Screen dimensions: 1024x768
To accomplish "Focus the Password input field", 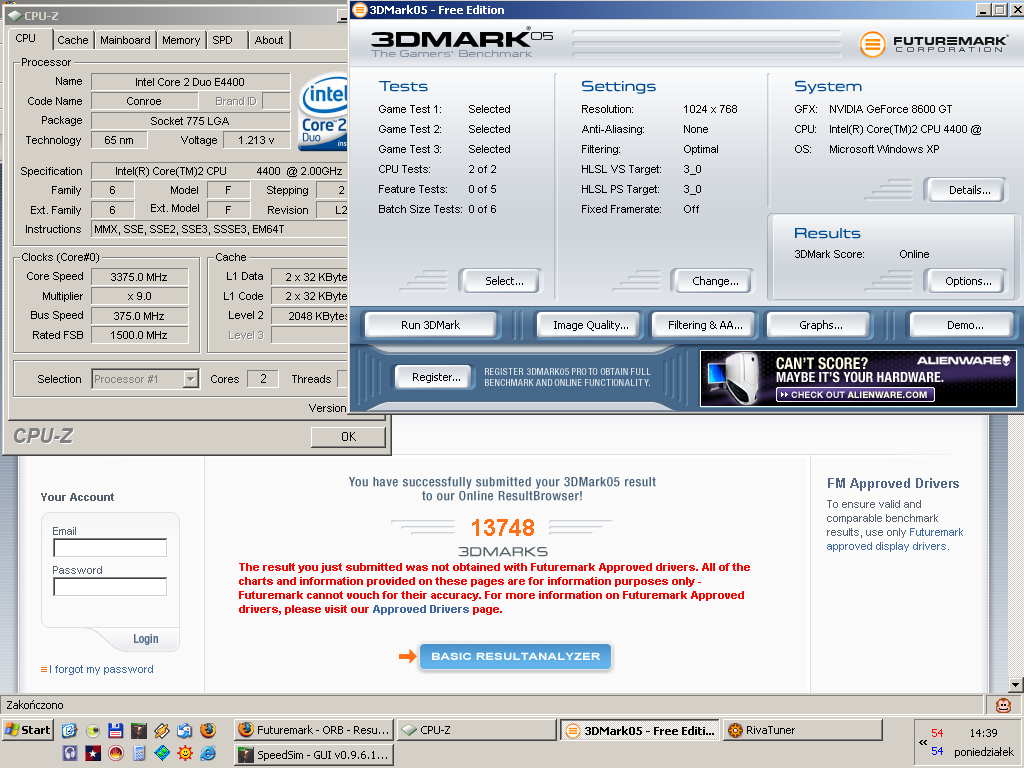I will click(110, 586).
